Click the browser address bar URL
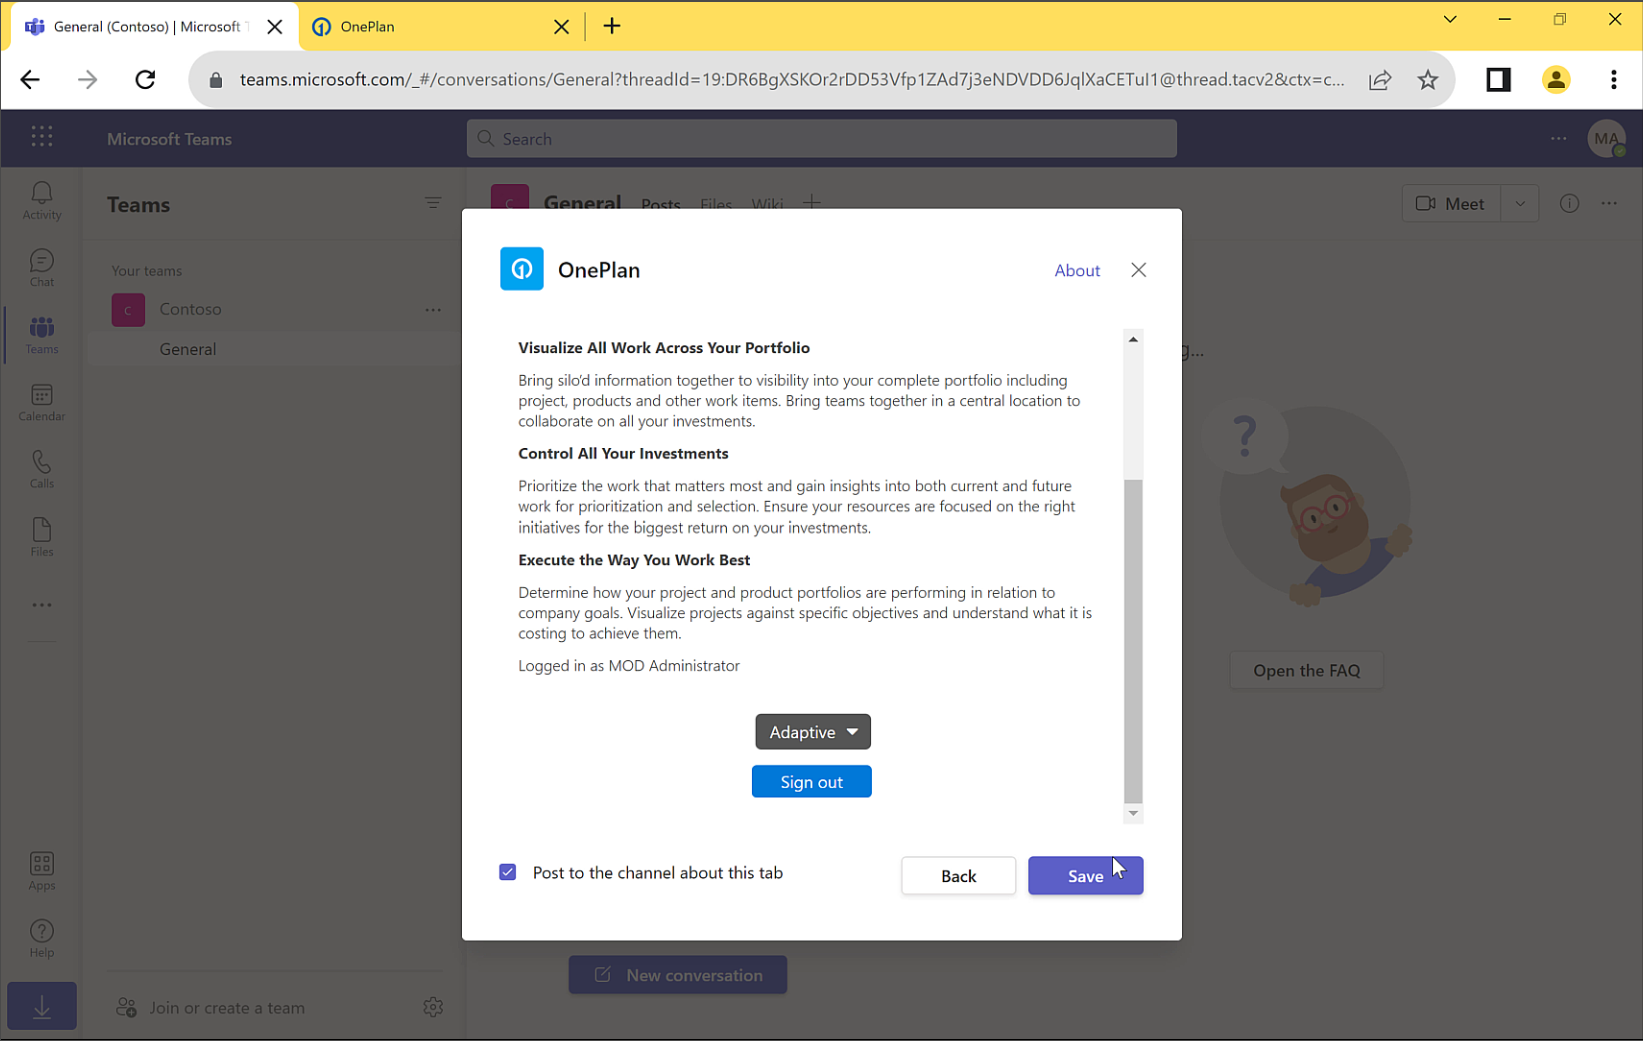The image size is (1643, 1041). coord(791,79)
